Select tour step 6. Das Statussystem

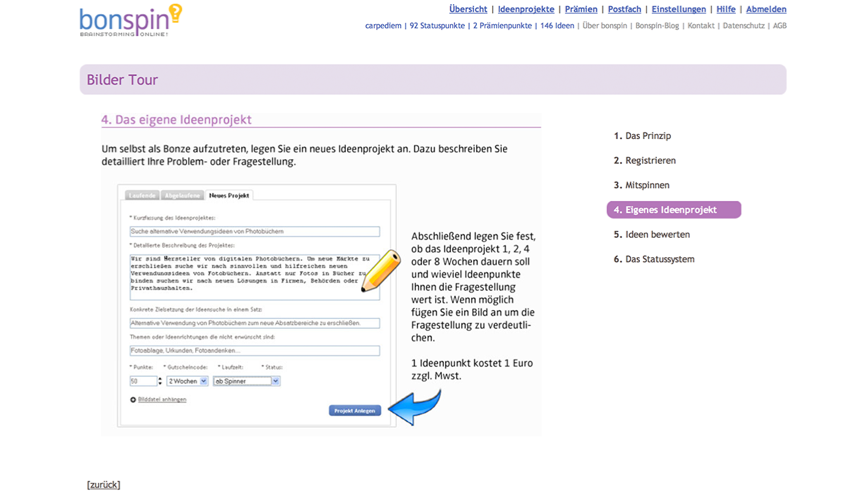pos(654,260)
